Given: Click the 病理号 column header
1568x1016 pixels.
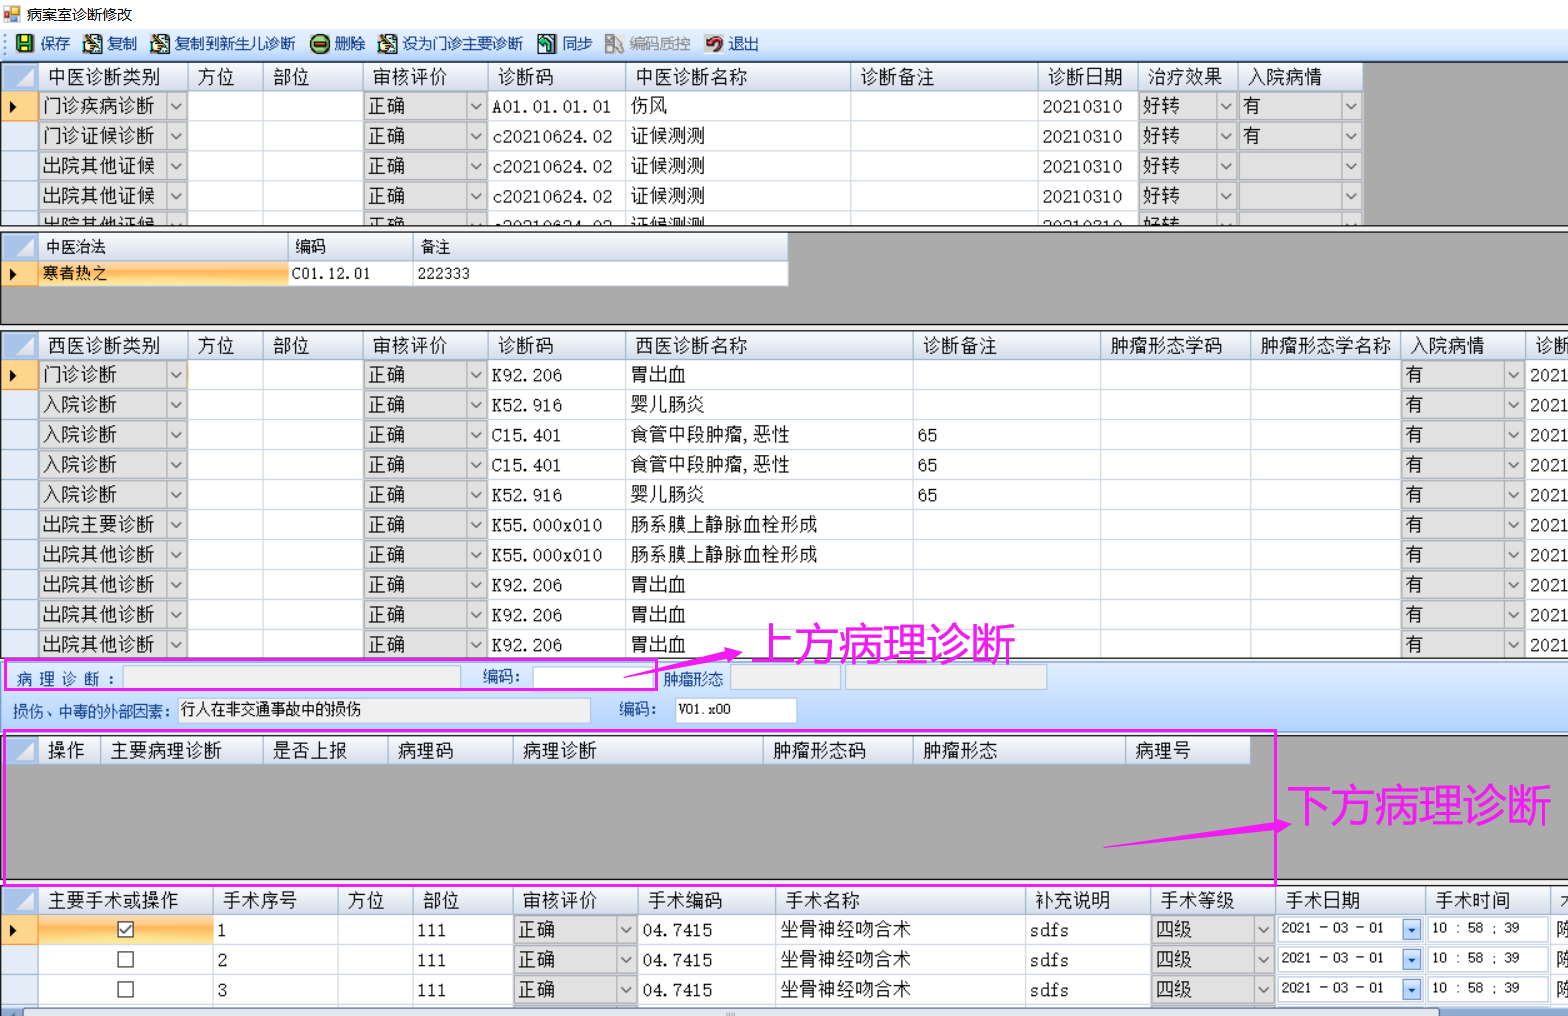Looking at the screenshot, I should 1188,751.
